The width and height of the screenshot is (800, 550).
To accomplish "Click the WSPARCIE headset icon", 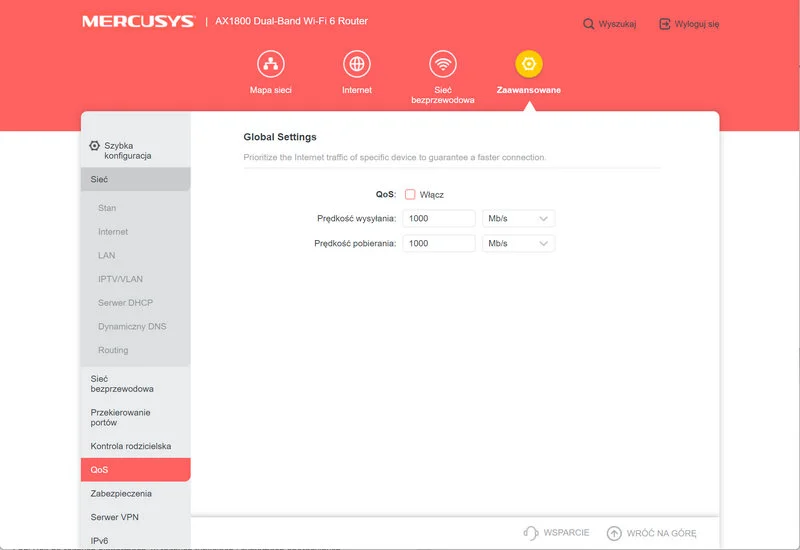I will tap(531, 533).
